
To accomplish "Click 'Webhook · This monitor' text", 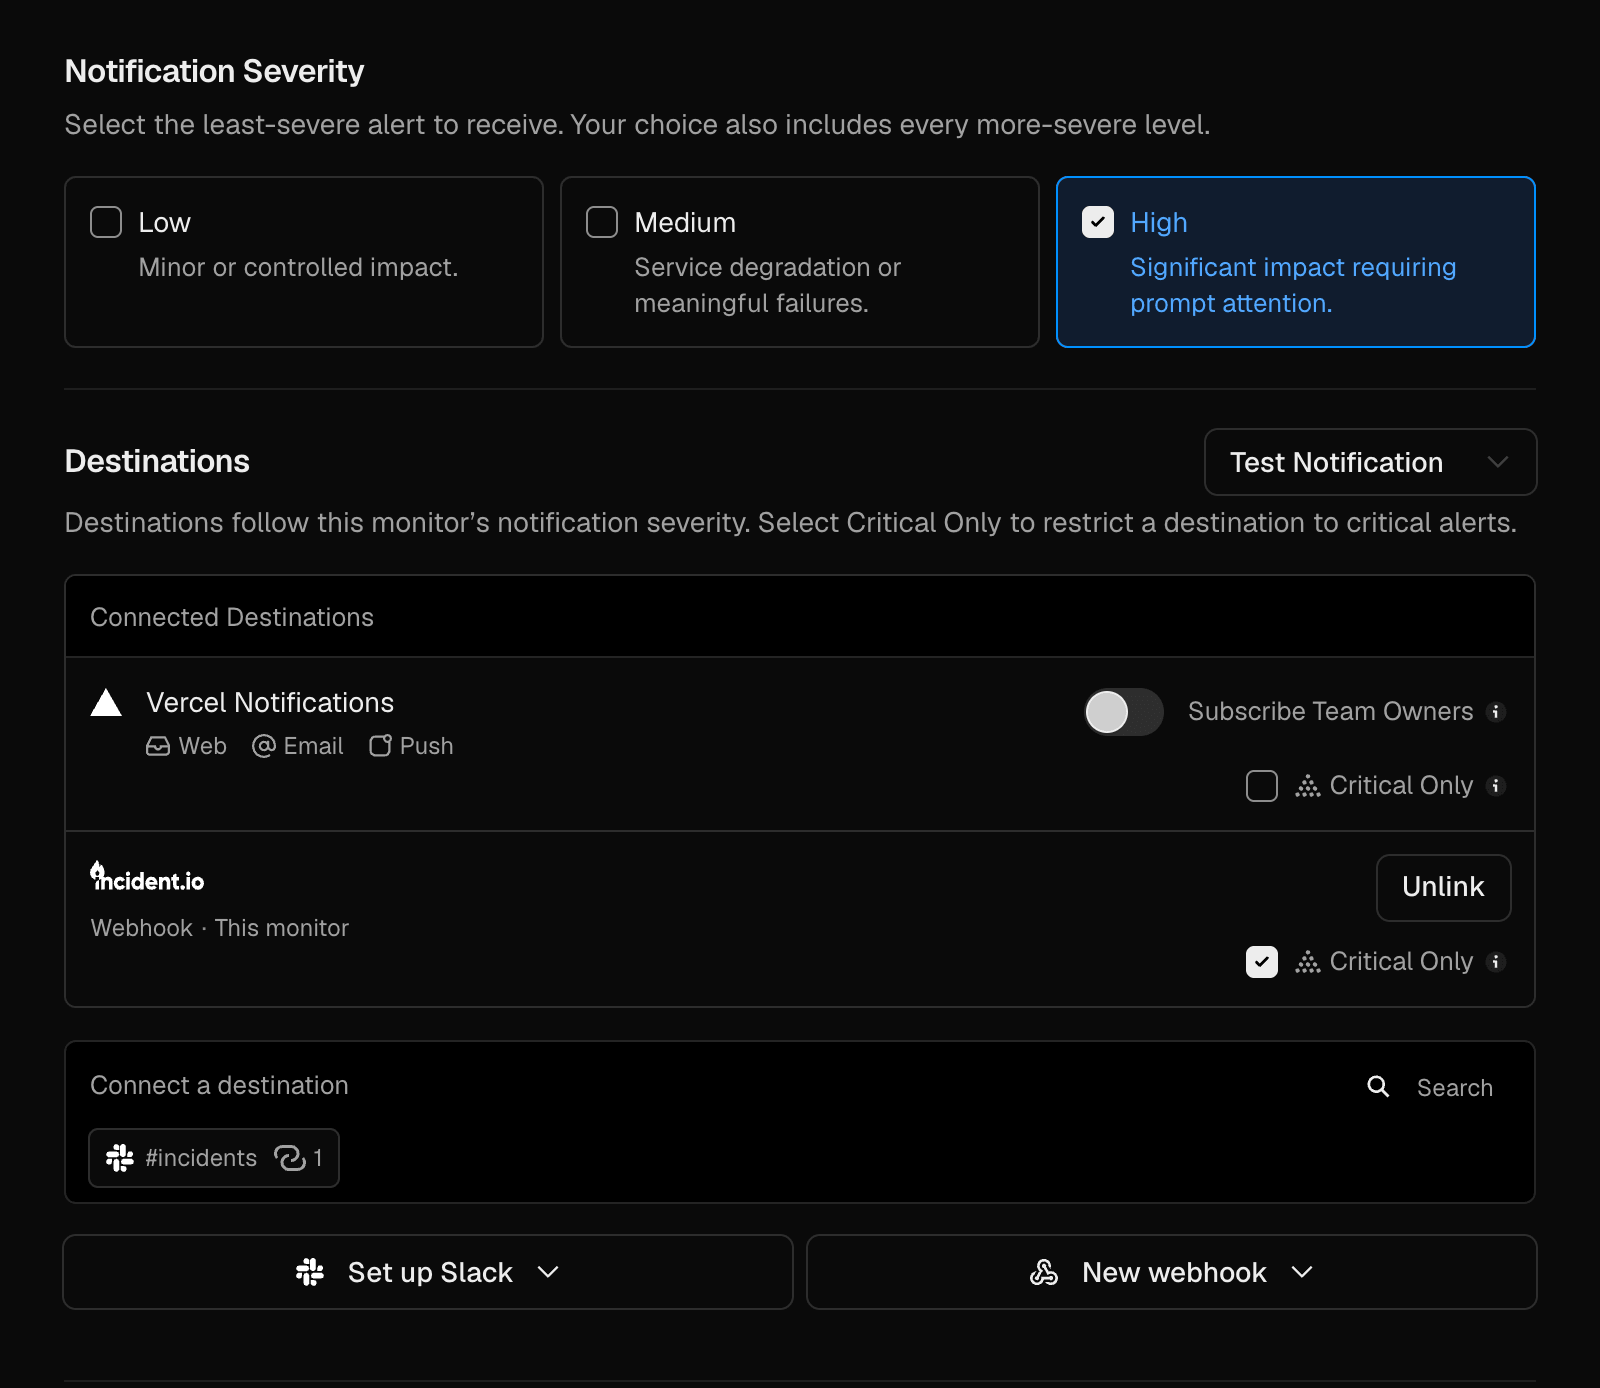I will click(220, 928).
